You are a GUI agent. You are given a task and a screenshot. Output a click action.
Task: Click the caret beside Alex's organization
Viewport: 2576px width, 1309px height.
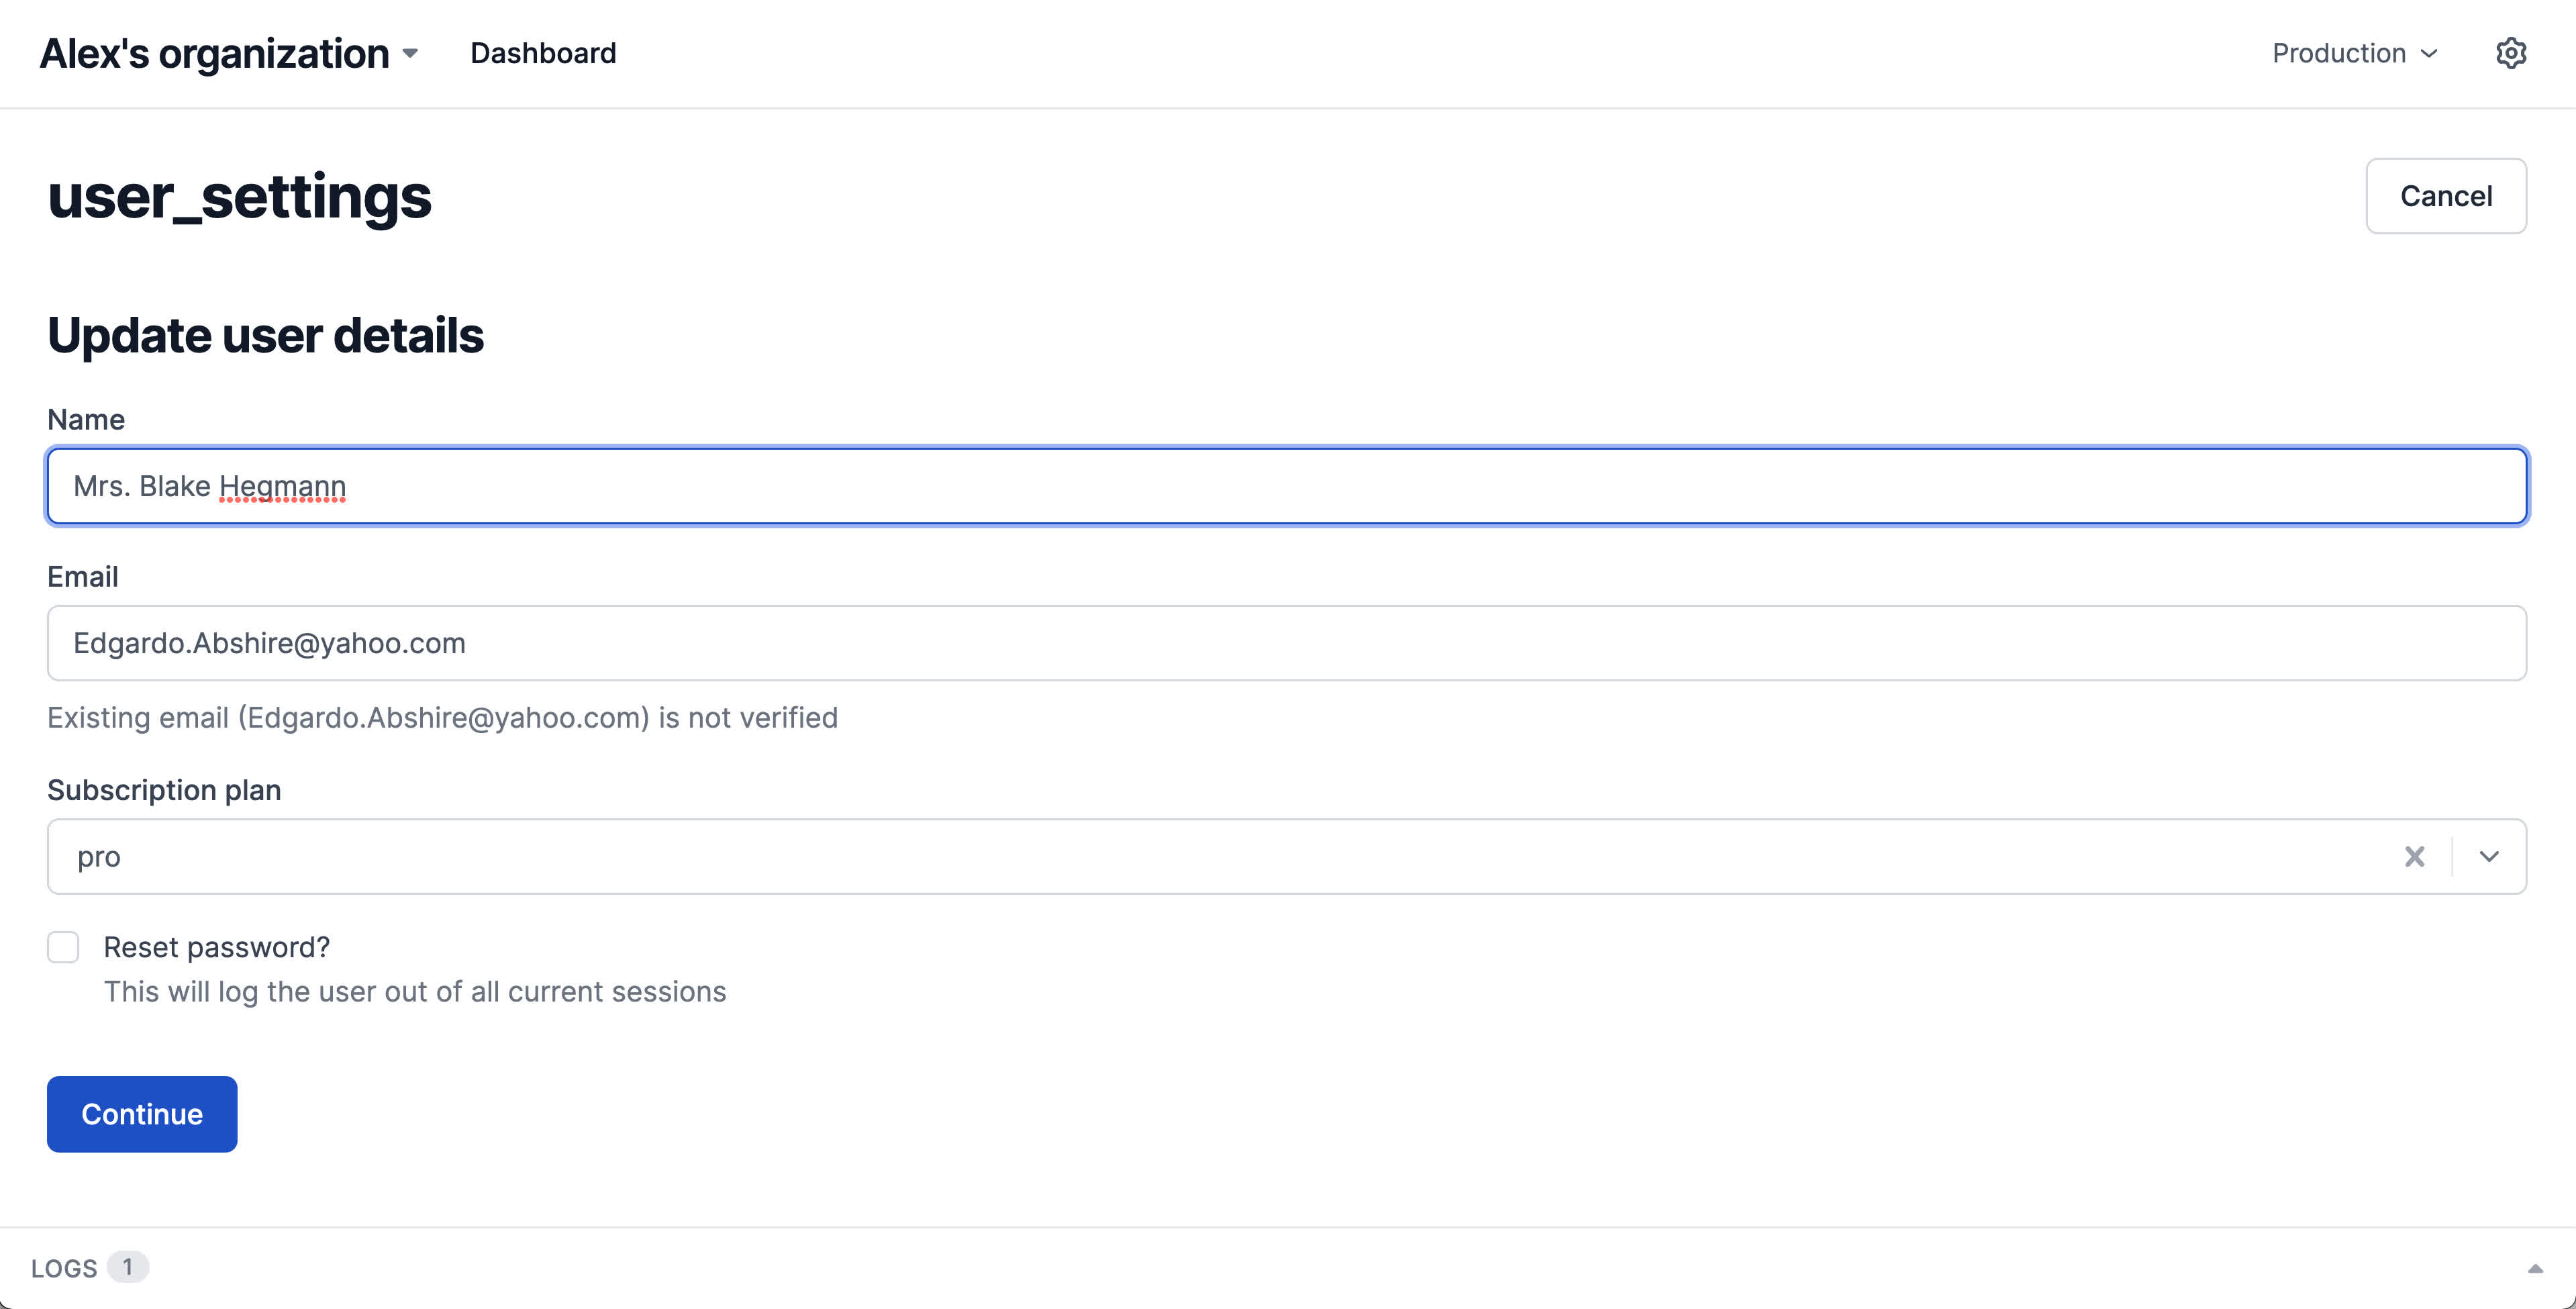tap(410, 54)
